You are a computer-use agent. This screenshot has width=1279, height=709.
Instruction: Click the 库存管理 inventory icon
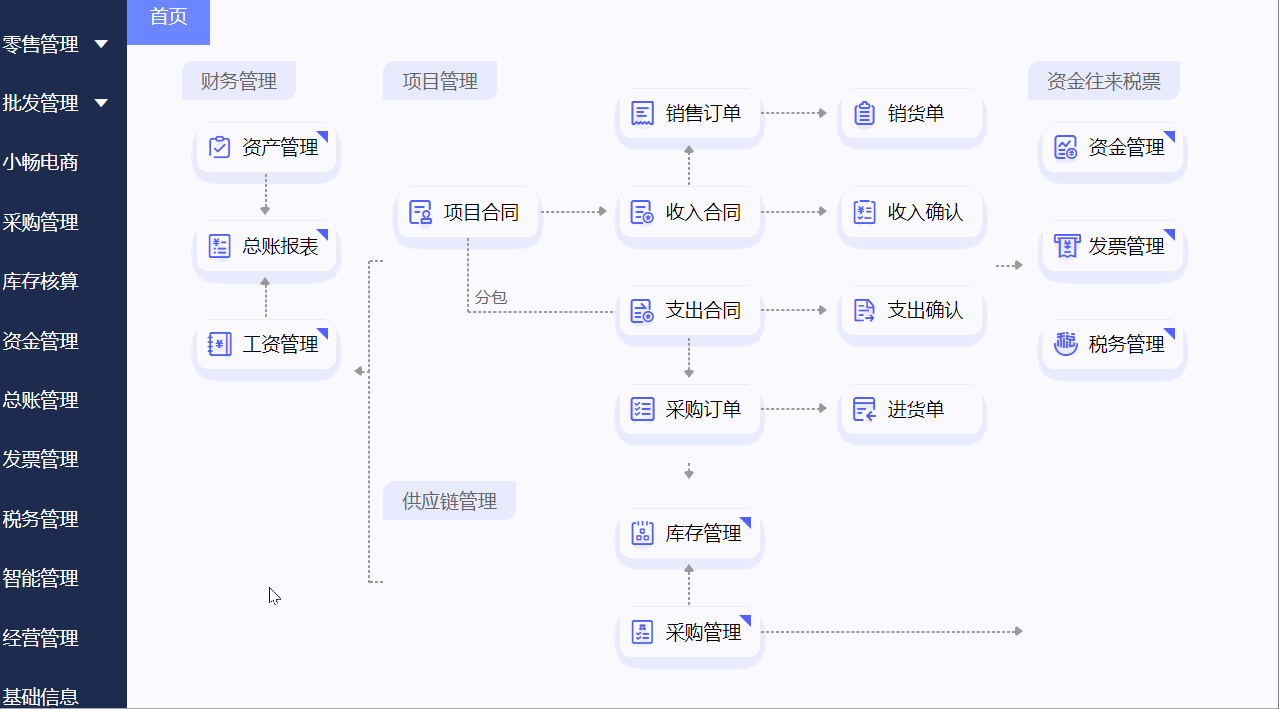(x=643, y=533)
